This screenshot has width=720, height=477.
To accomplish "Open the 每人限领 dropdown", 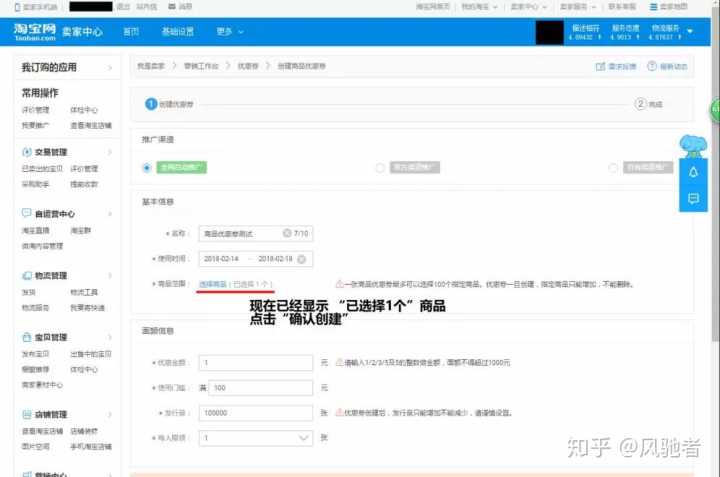I will [305, 437].
